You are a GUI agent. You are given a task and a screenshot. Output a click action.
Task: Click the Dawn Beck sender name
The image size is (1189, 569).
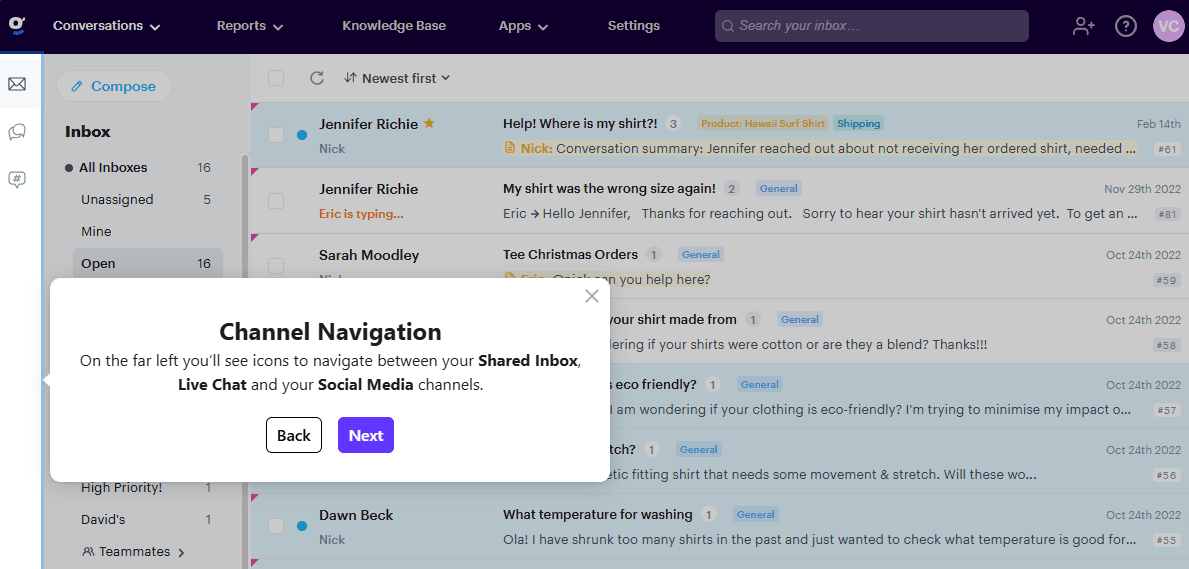356,515
